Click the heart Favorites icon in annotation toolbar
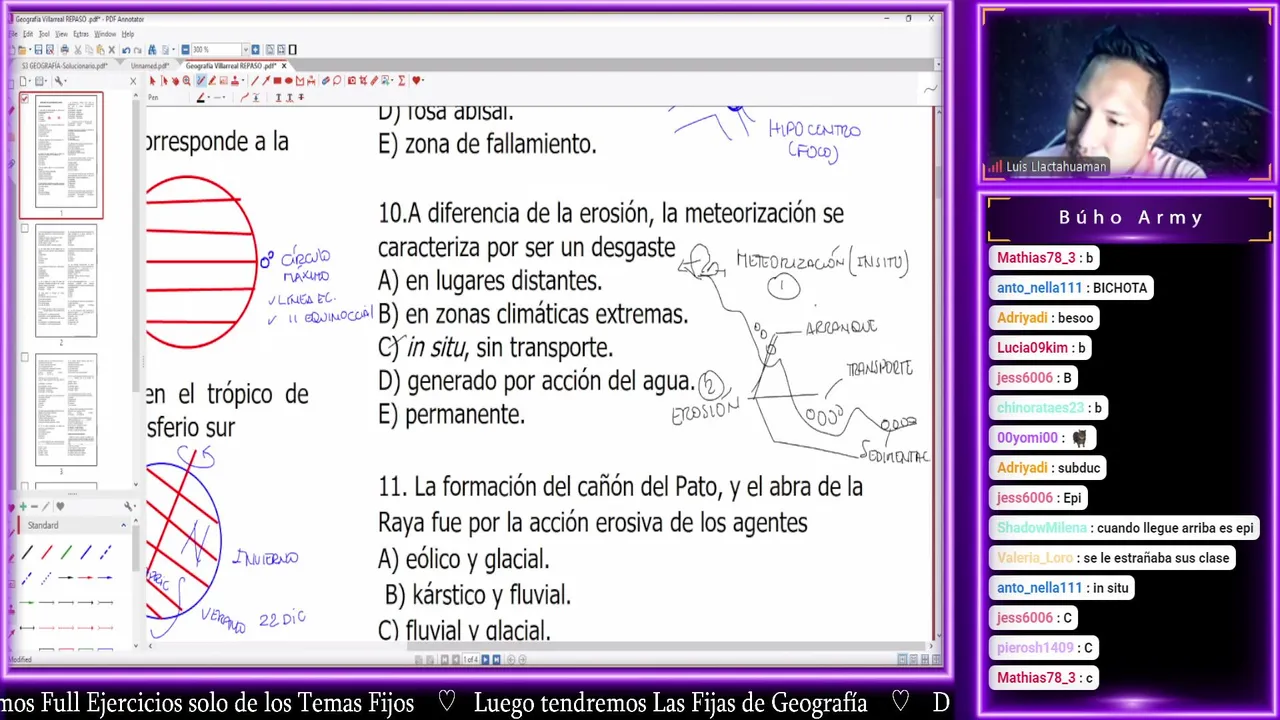The height and width of the screenshot is (720, 1280). [x=417, y=81]
